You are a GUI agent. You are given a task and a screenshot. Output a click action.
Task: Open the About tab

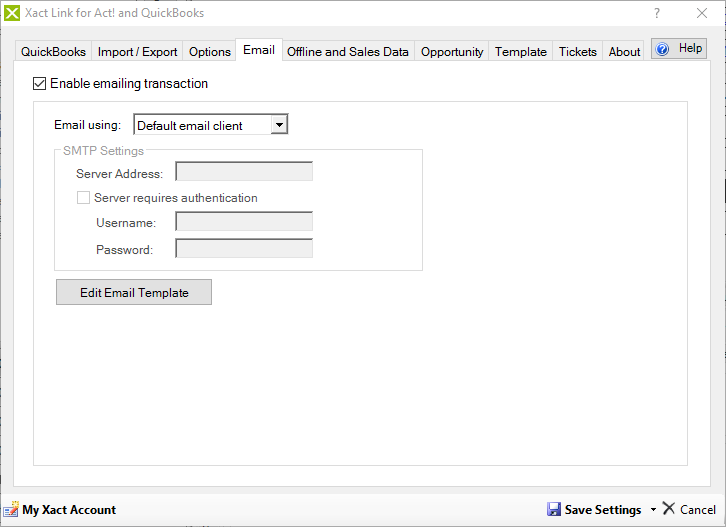click(624, 51)
